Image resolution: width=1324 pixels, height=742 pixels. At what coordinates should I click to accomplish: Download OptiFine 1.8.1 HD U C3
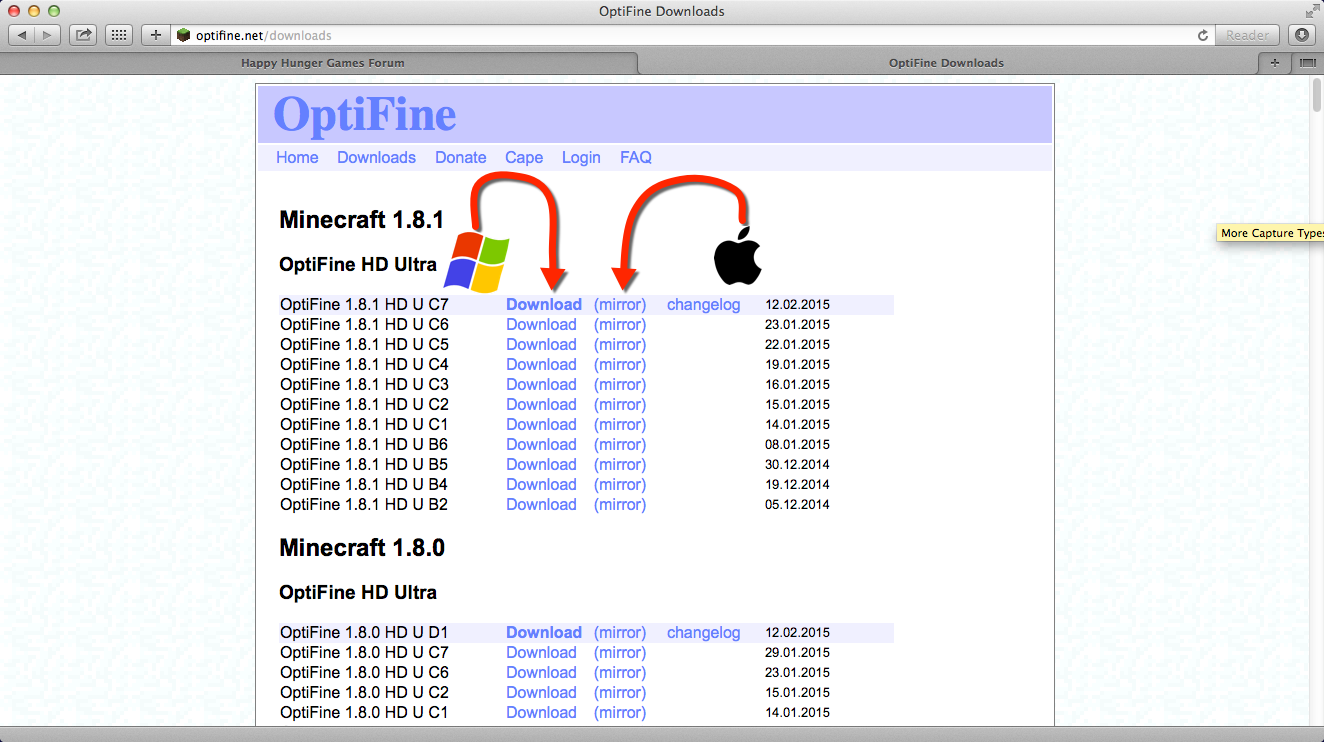541,385
